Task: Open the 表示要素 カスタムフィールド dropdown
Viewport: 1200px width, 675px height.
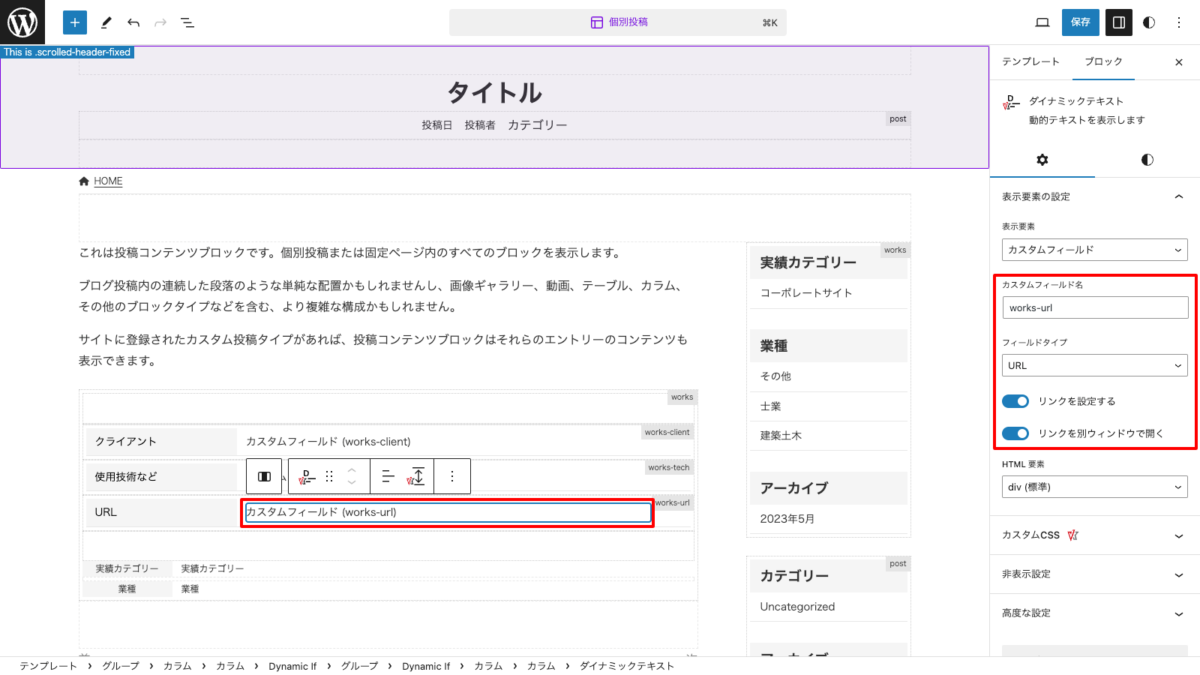Action: tap(1095, 249)
